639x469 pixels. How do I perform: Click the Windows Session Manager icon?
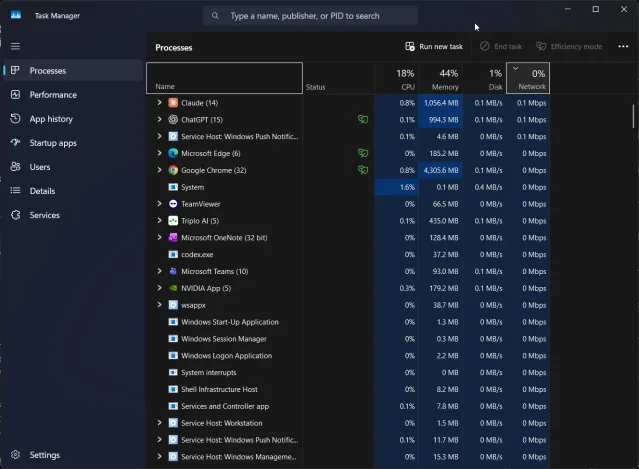(173, 339)
